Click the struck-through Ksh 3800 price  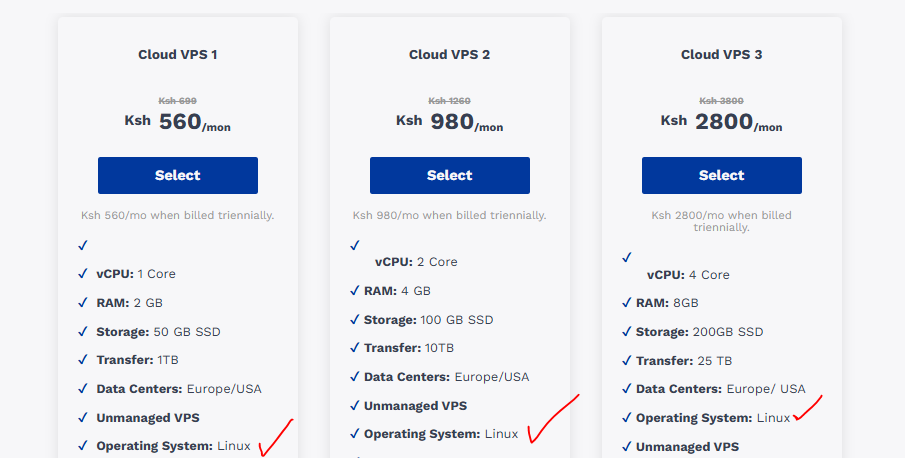click(x=721, y=101)
